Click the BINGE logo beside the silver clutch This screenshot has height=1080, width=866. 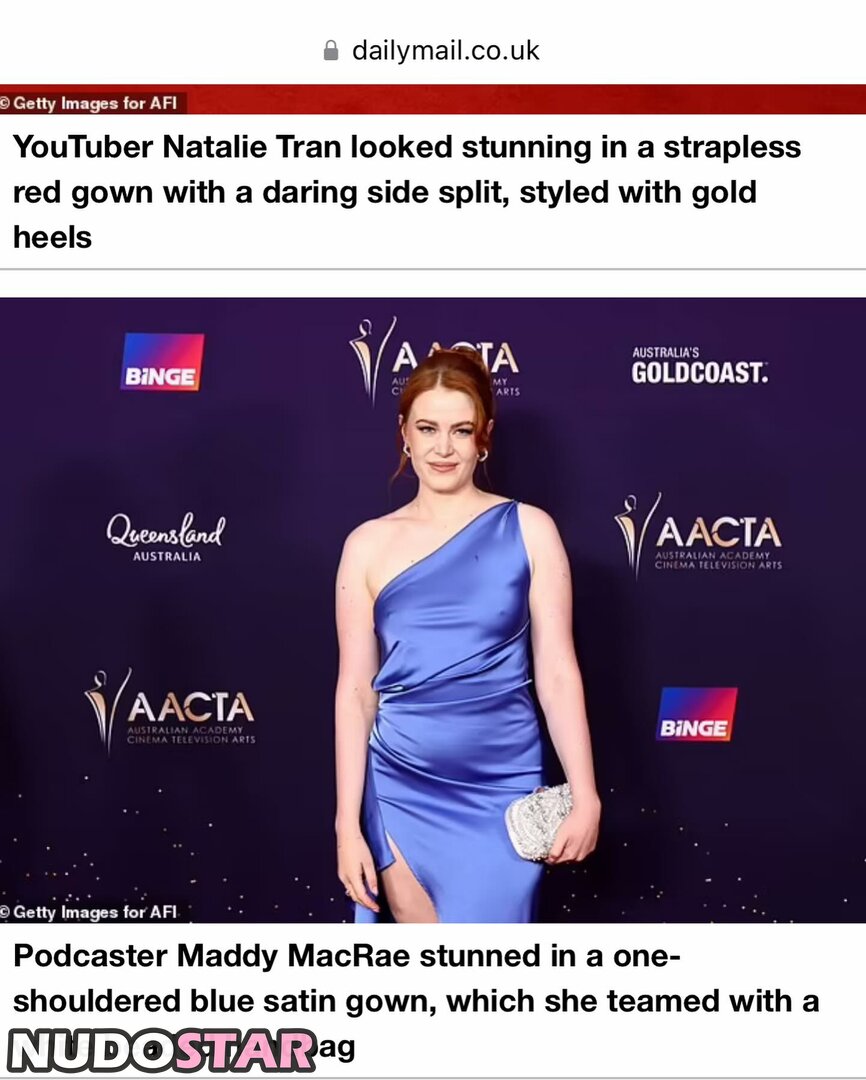tap(696, 714)
